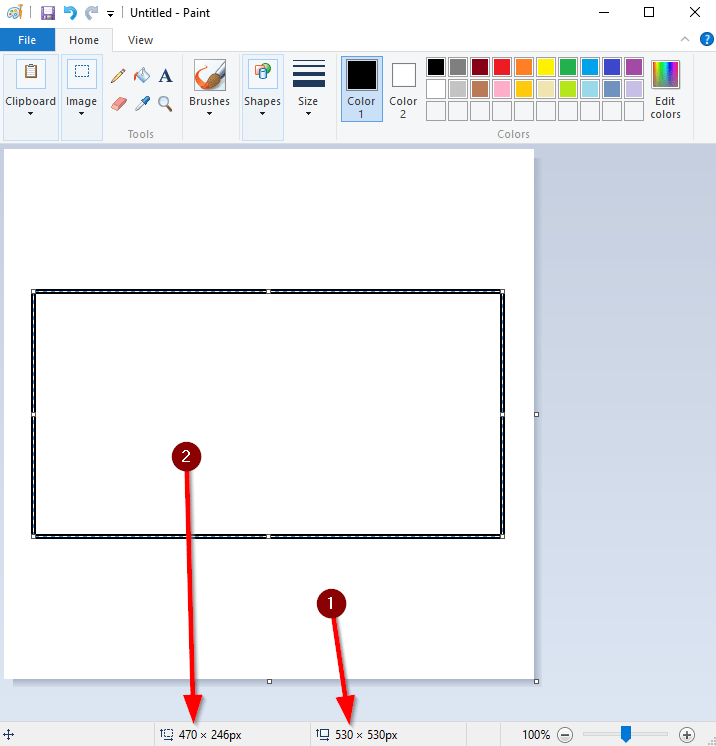Pick the dark red color swatch
Viewport: 716px width, 746px height.
click(x=480, y=67)
